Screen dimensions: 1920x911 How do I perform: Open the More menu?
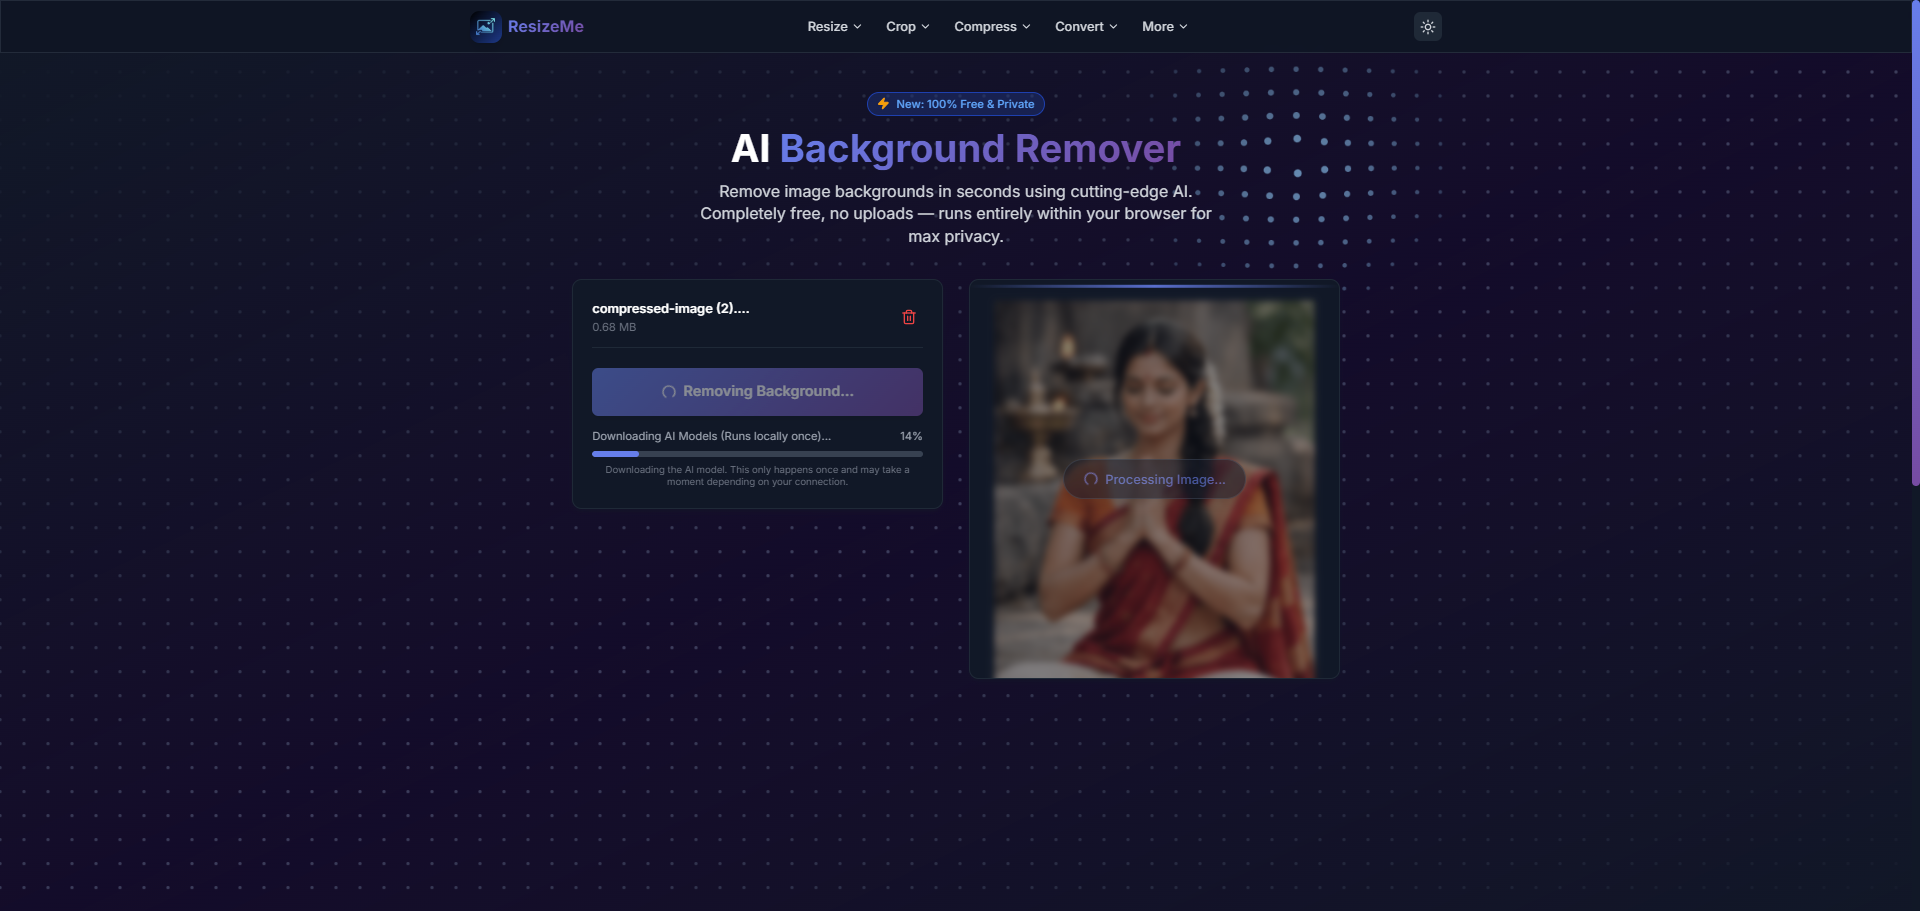point(1163,26)
